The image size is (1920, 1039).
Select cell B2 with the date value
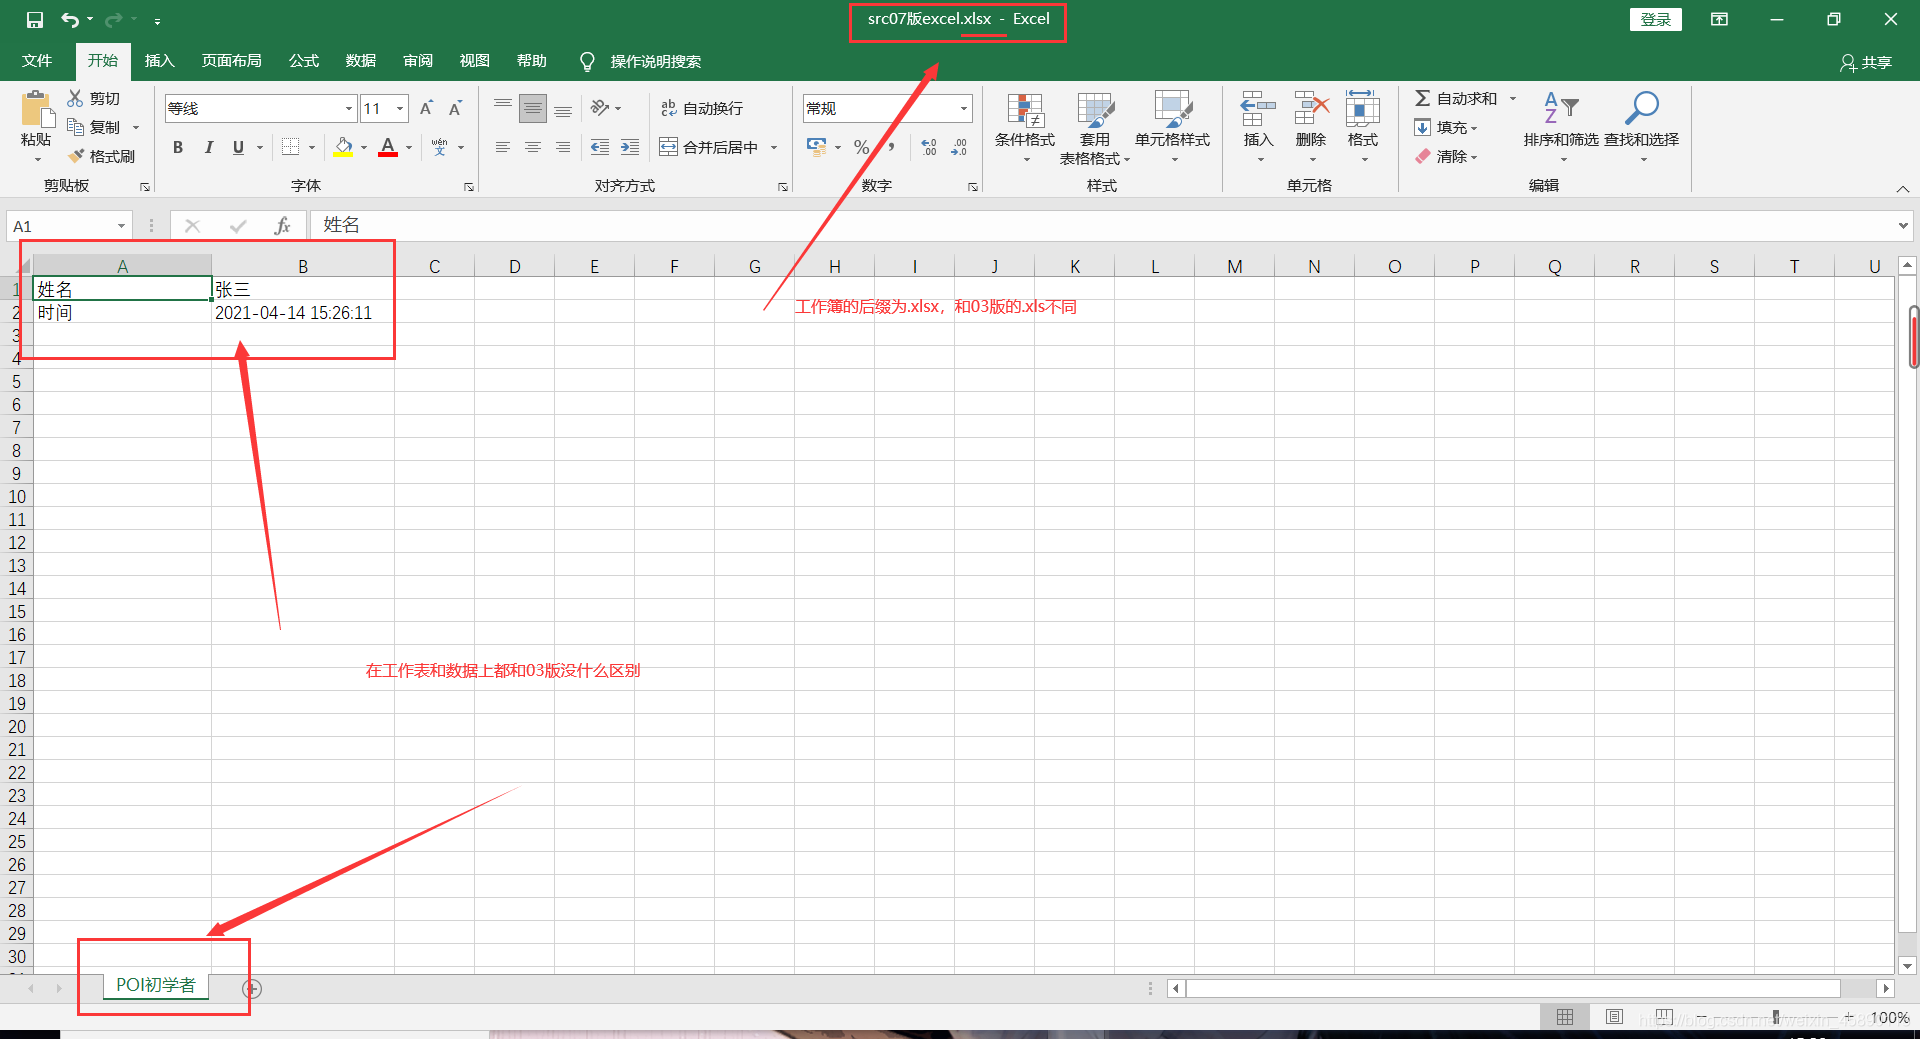tap(303, 313)
